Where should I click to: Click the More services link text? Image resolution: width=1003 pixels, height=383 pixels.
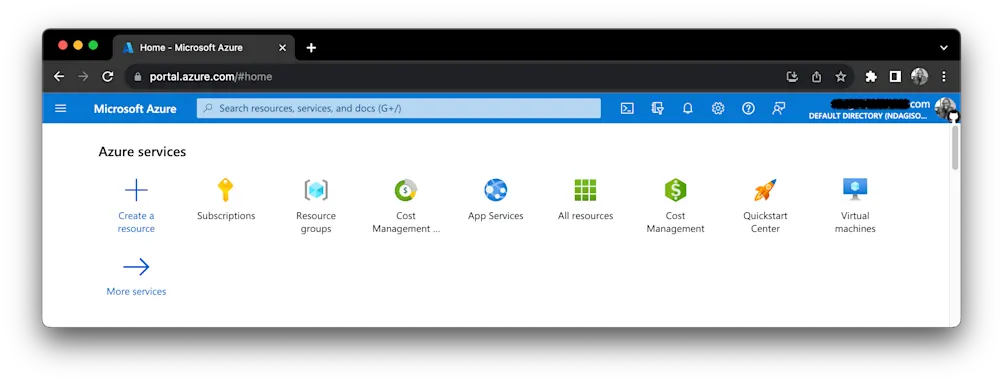click(x=136, y=292)
